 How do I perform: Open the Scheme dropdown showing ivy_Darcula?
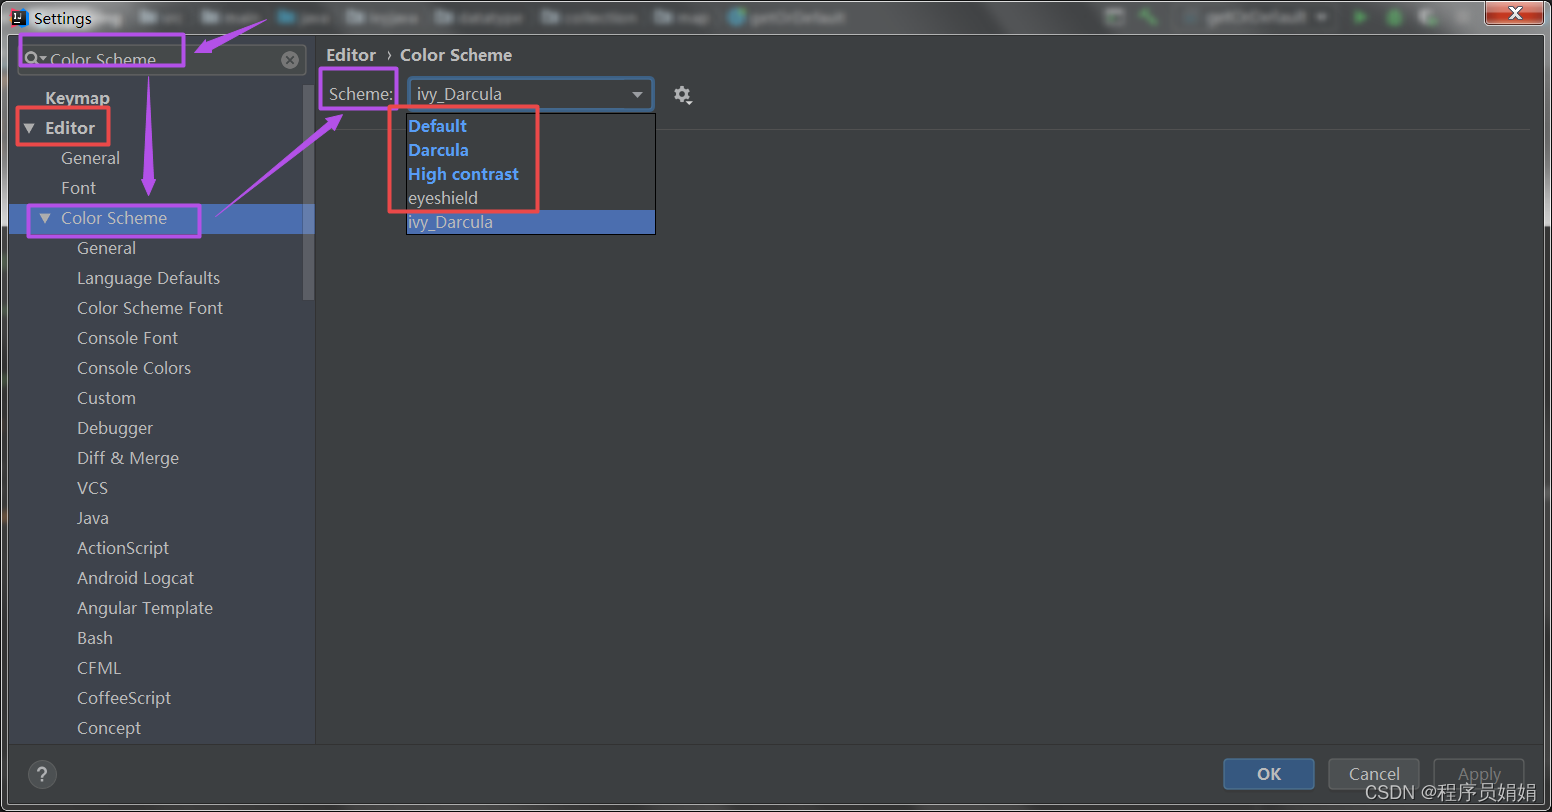(530, 93)
